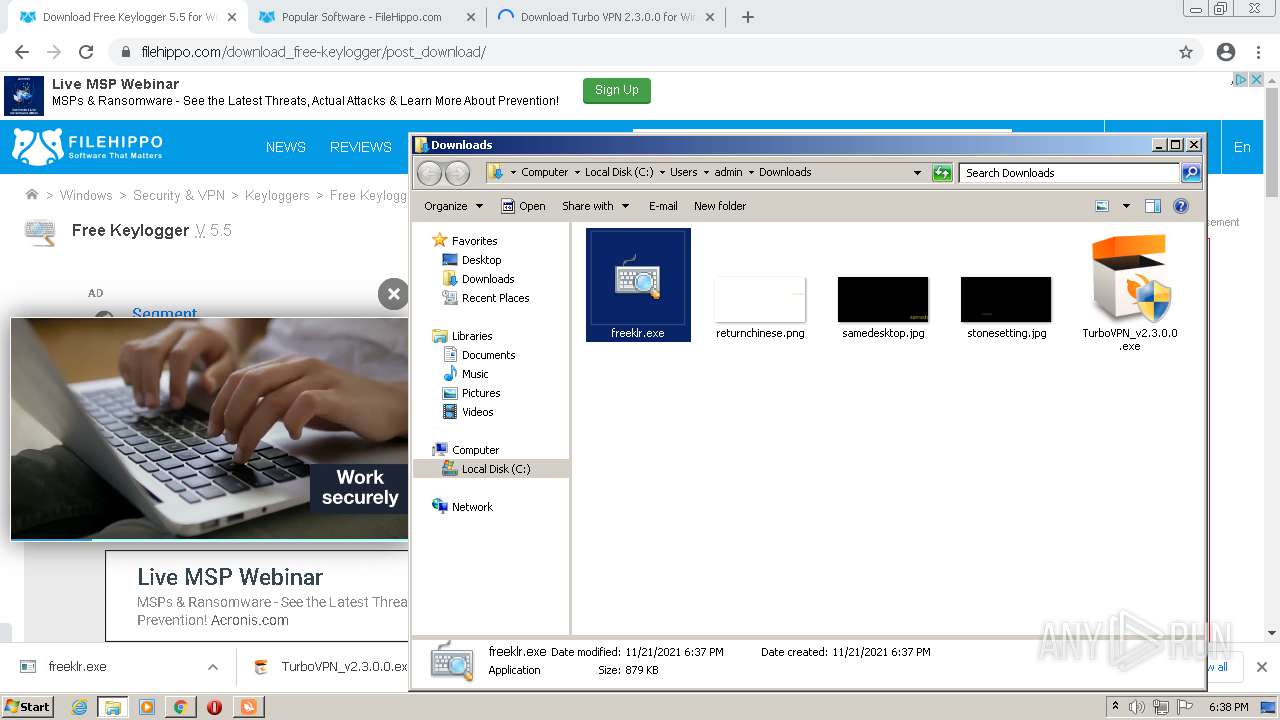Expand freeklr.exe download options chevron

[212, 667]
